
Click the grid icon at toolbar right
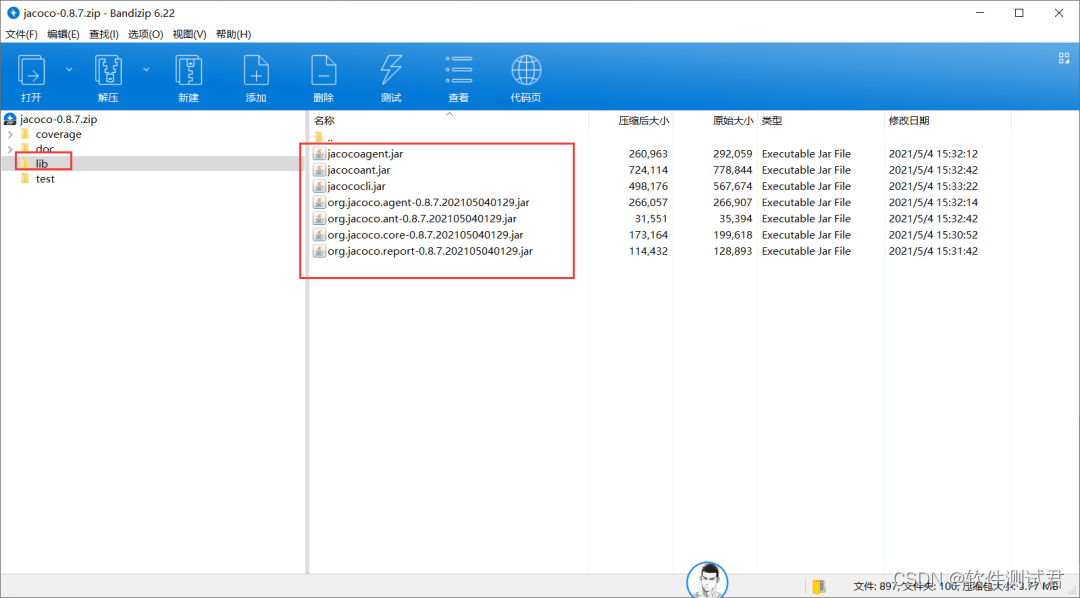tap(1063, 59)
